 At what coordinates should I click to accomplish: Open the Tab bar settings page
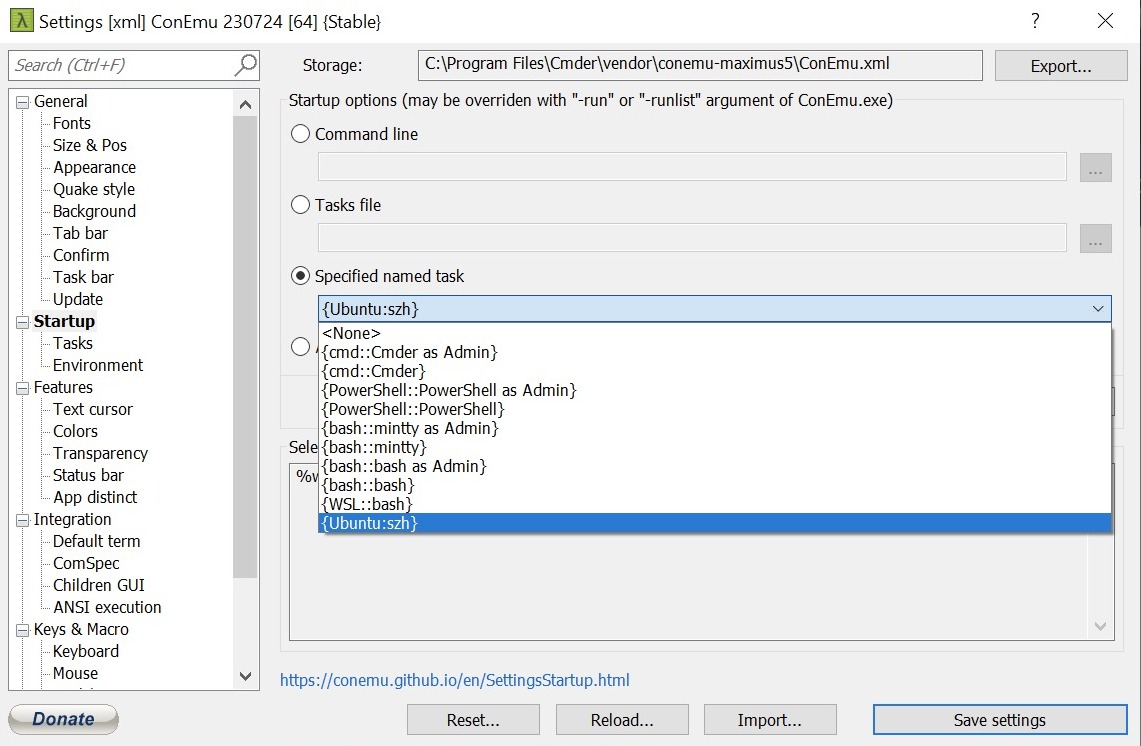coord(80,234)
